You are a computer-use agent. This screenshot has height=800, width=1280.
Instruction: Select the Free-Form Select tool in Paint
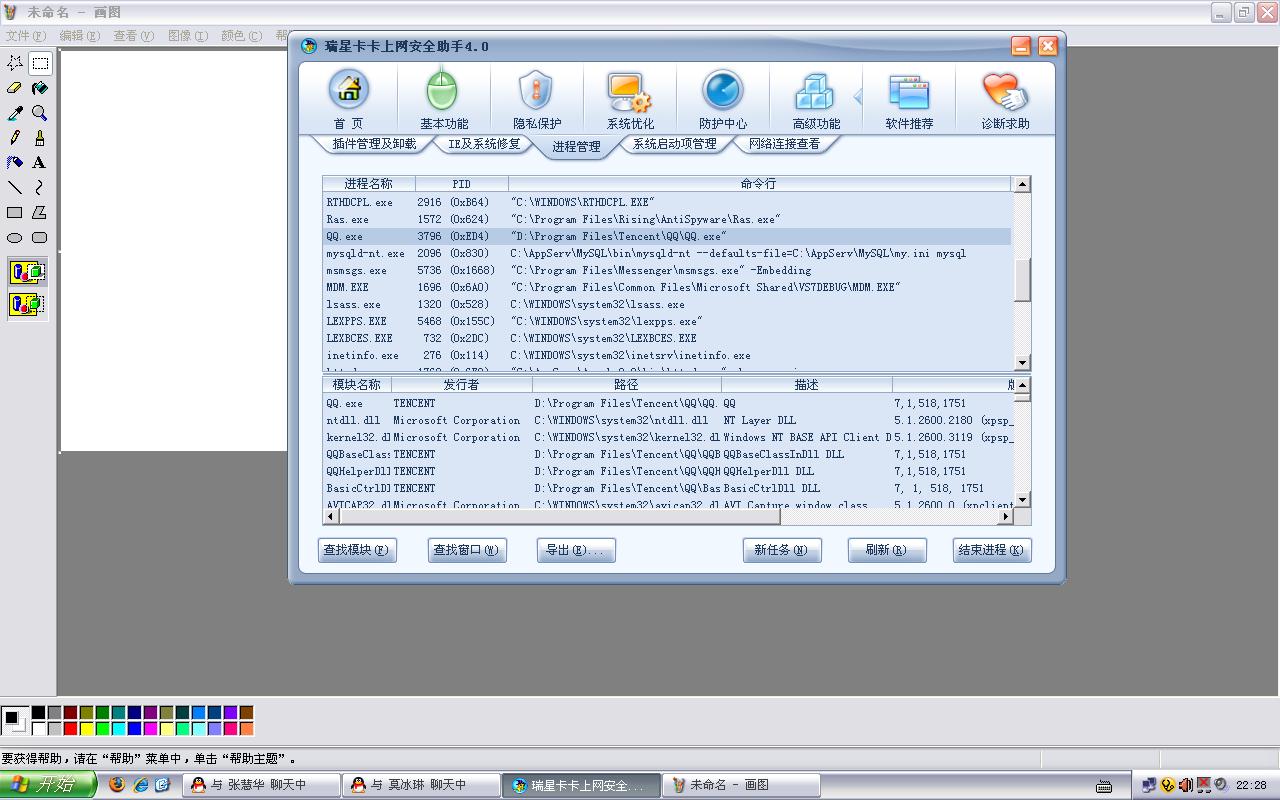click(15, 63)
